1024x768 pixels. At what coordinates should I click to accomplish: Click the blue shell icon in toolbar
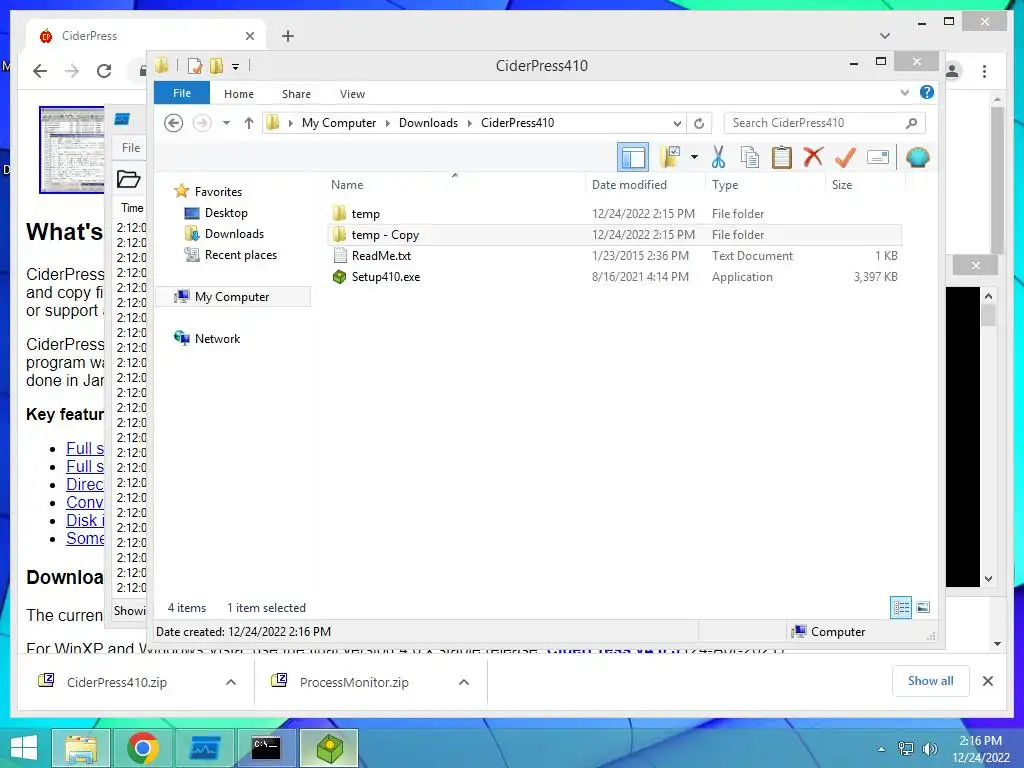pyautogui.click(x=918, y=157)
